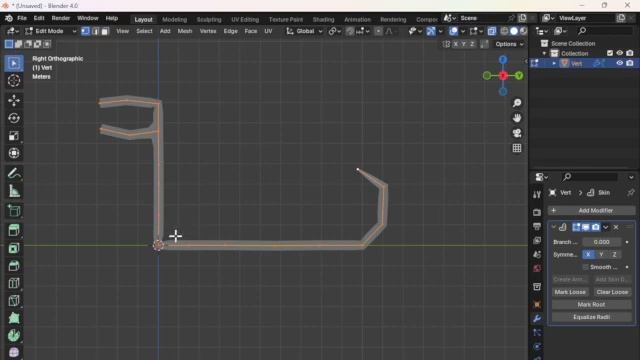
Task: Switch to vertex select mode
Action: [x=85, y=31]
